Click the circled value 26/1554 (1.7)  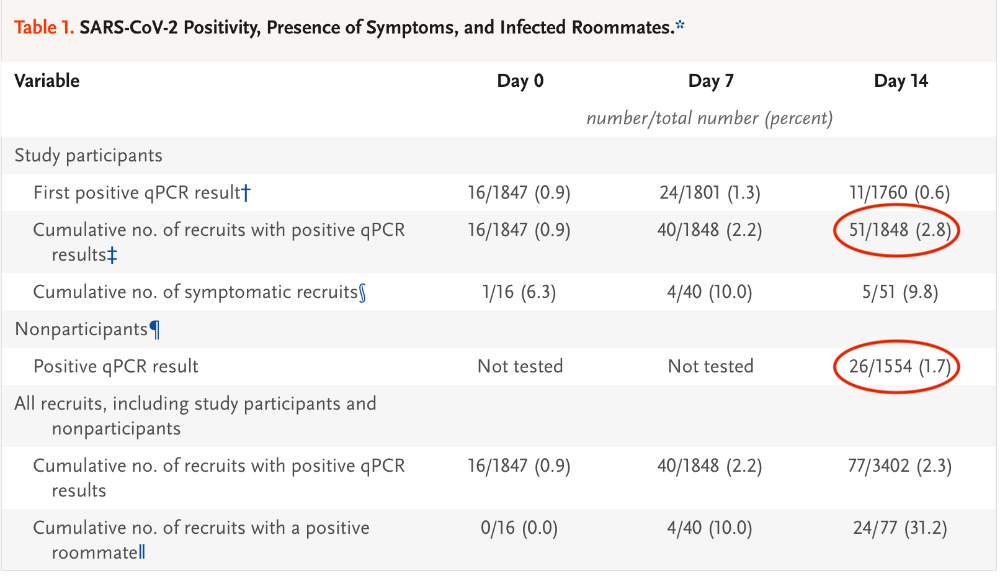[897, 366]
